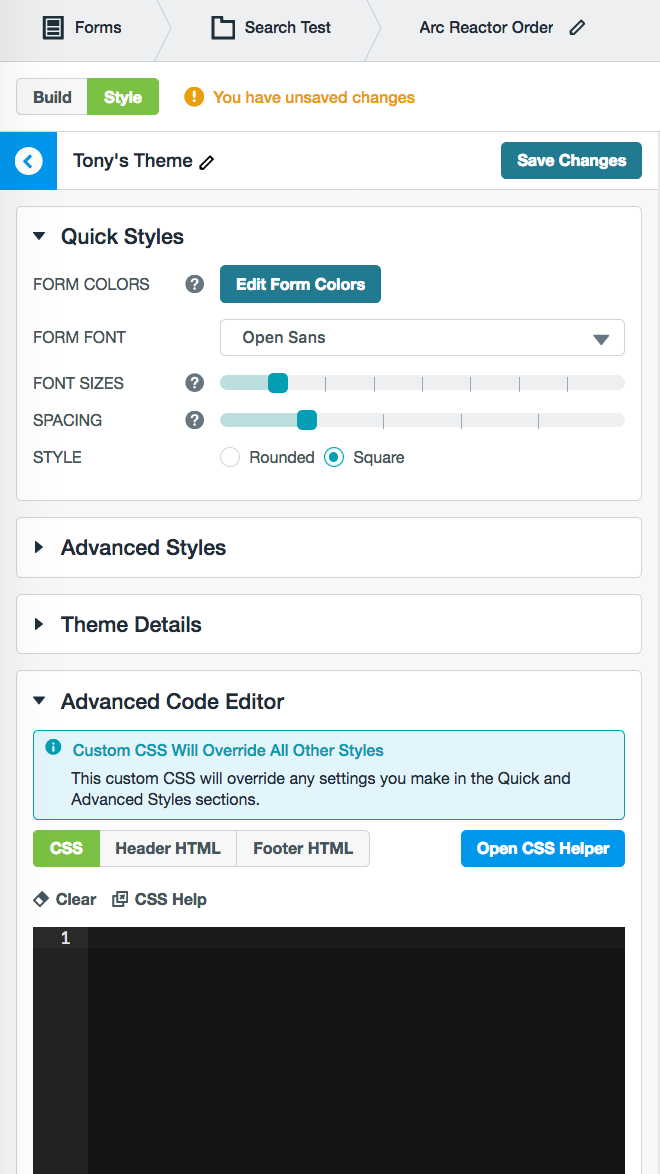660x1174 pixels.
Task: Switch to the Header HTML tab
Action: [168, 848]
